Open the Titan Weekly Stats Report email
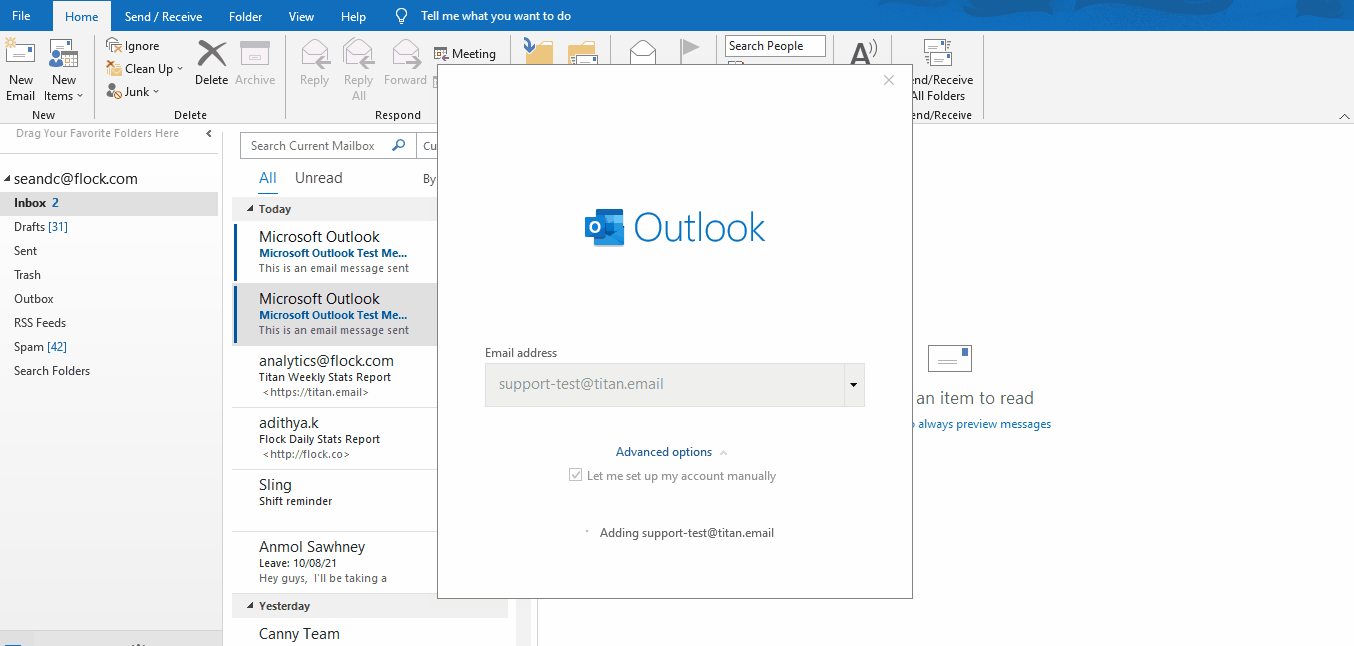The image size is (1354, 646). [336, 377]
